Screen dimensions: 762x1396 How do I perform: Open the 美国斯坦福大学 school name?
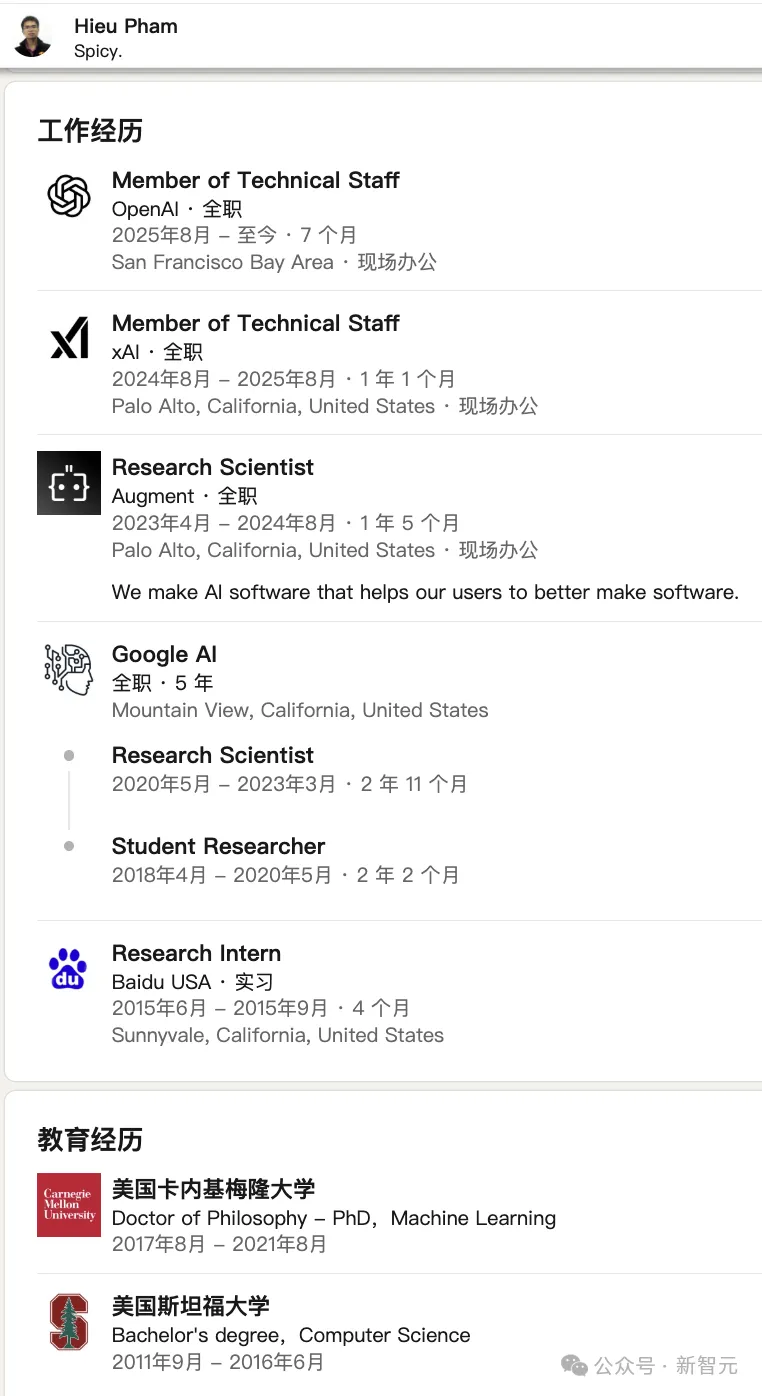(x=190, y=1306)
